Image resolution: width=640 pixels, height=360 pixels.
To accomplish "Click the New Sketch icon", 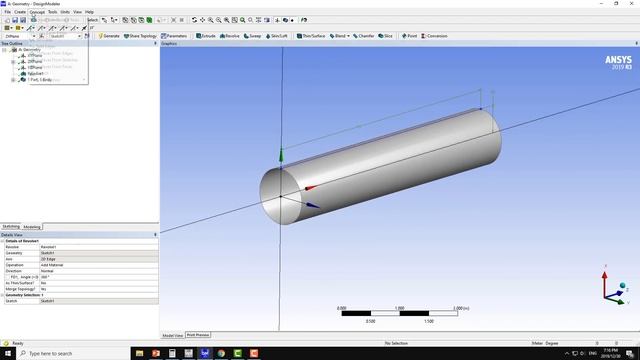I will pos(87,36).
